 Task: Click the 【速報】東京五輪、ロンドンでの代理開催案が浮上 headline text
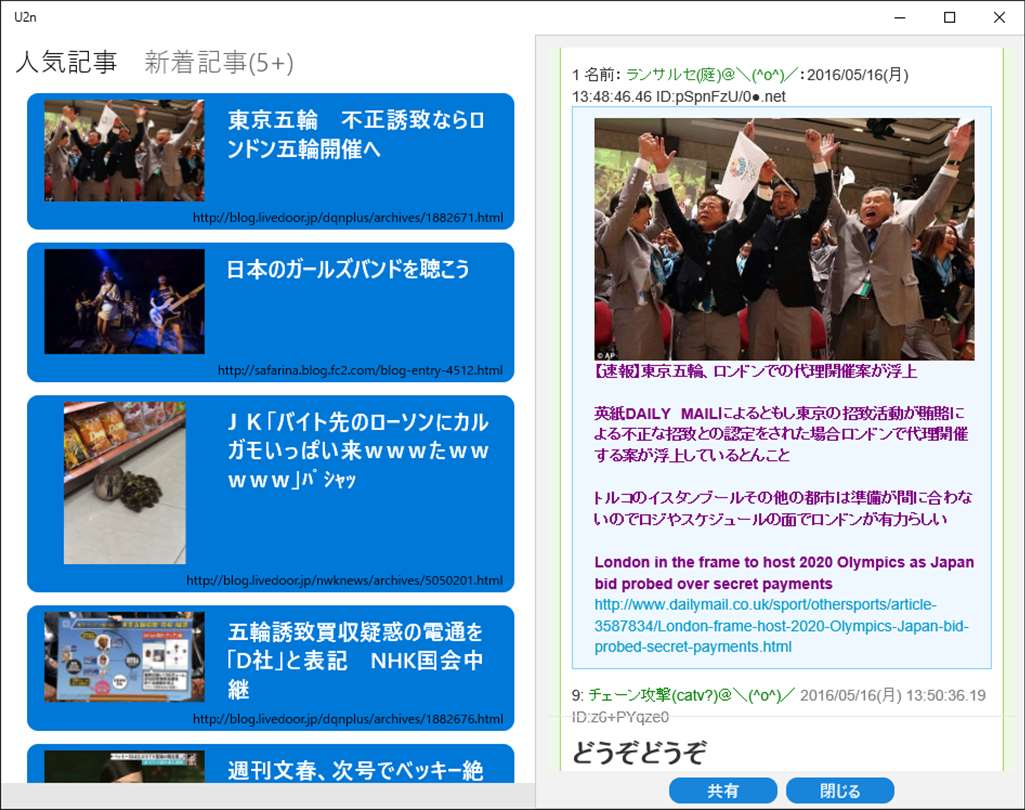point(755,371)
